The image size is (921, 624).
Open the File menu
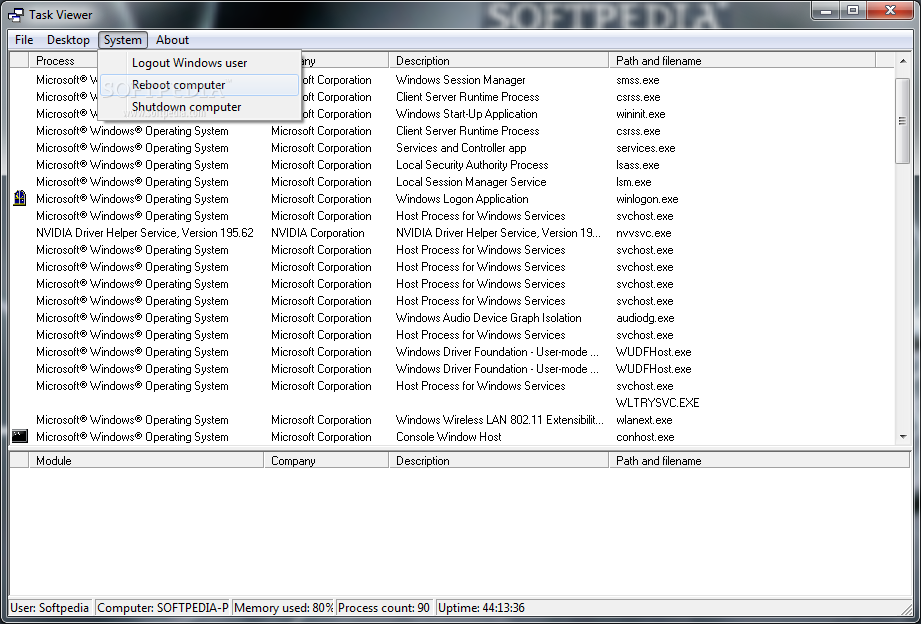[x=24, y=40]
